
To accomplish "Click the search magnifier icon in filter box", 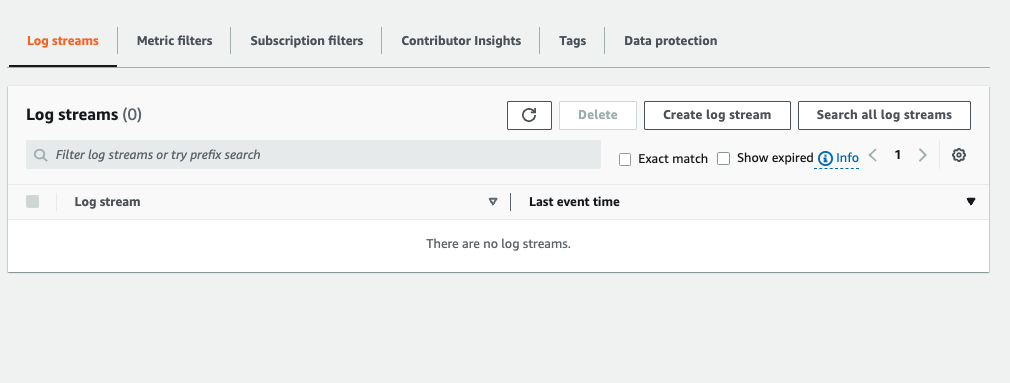I will pos(41,155).
